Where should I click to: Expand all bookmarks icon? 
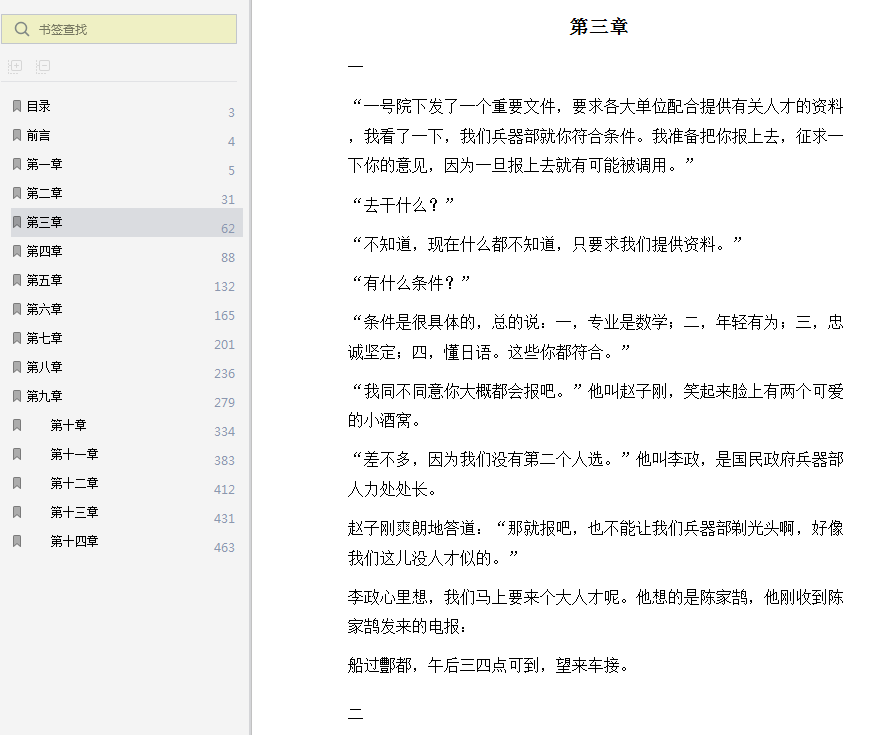tap(15, 66)
